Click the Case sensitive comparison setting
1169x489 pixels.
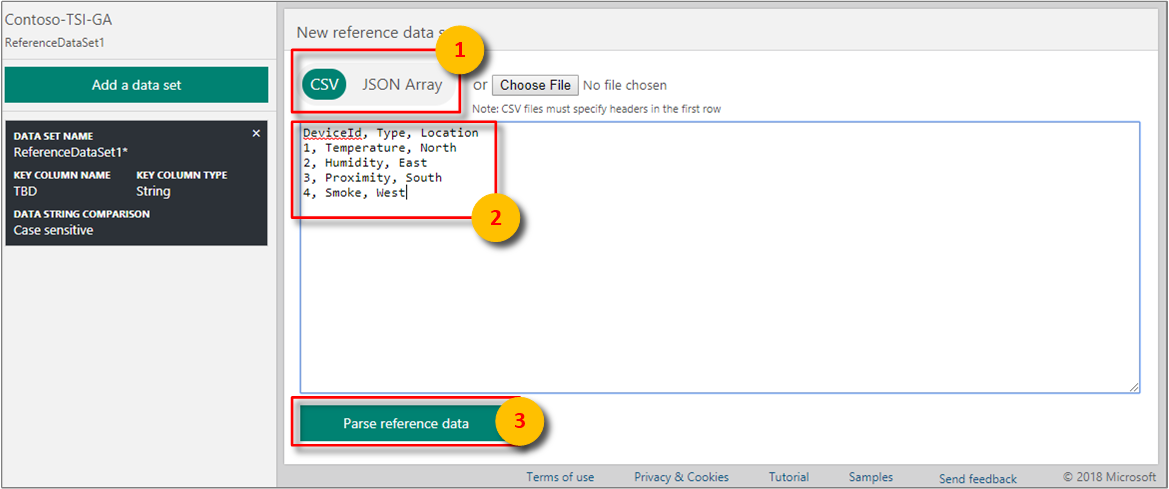53,230
